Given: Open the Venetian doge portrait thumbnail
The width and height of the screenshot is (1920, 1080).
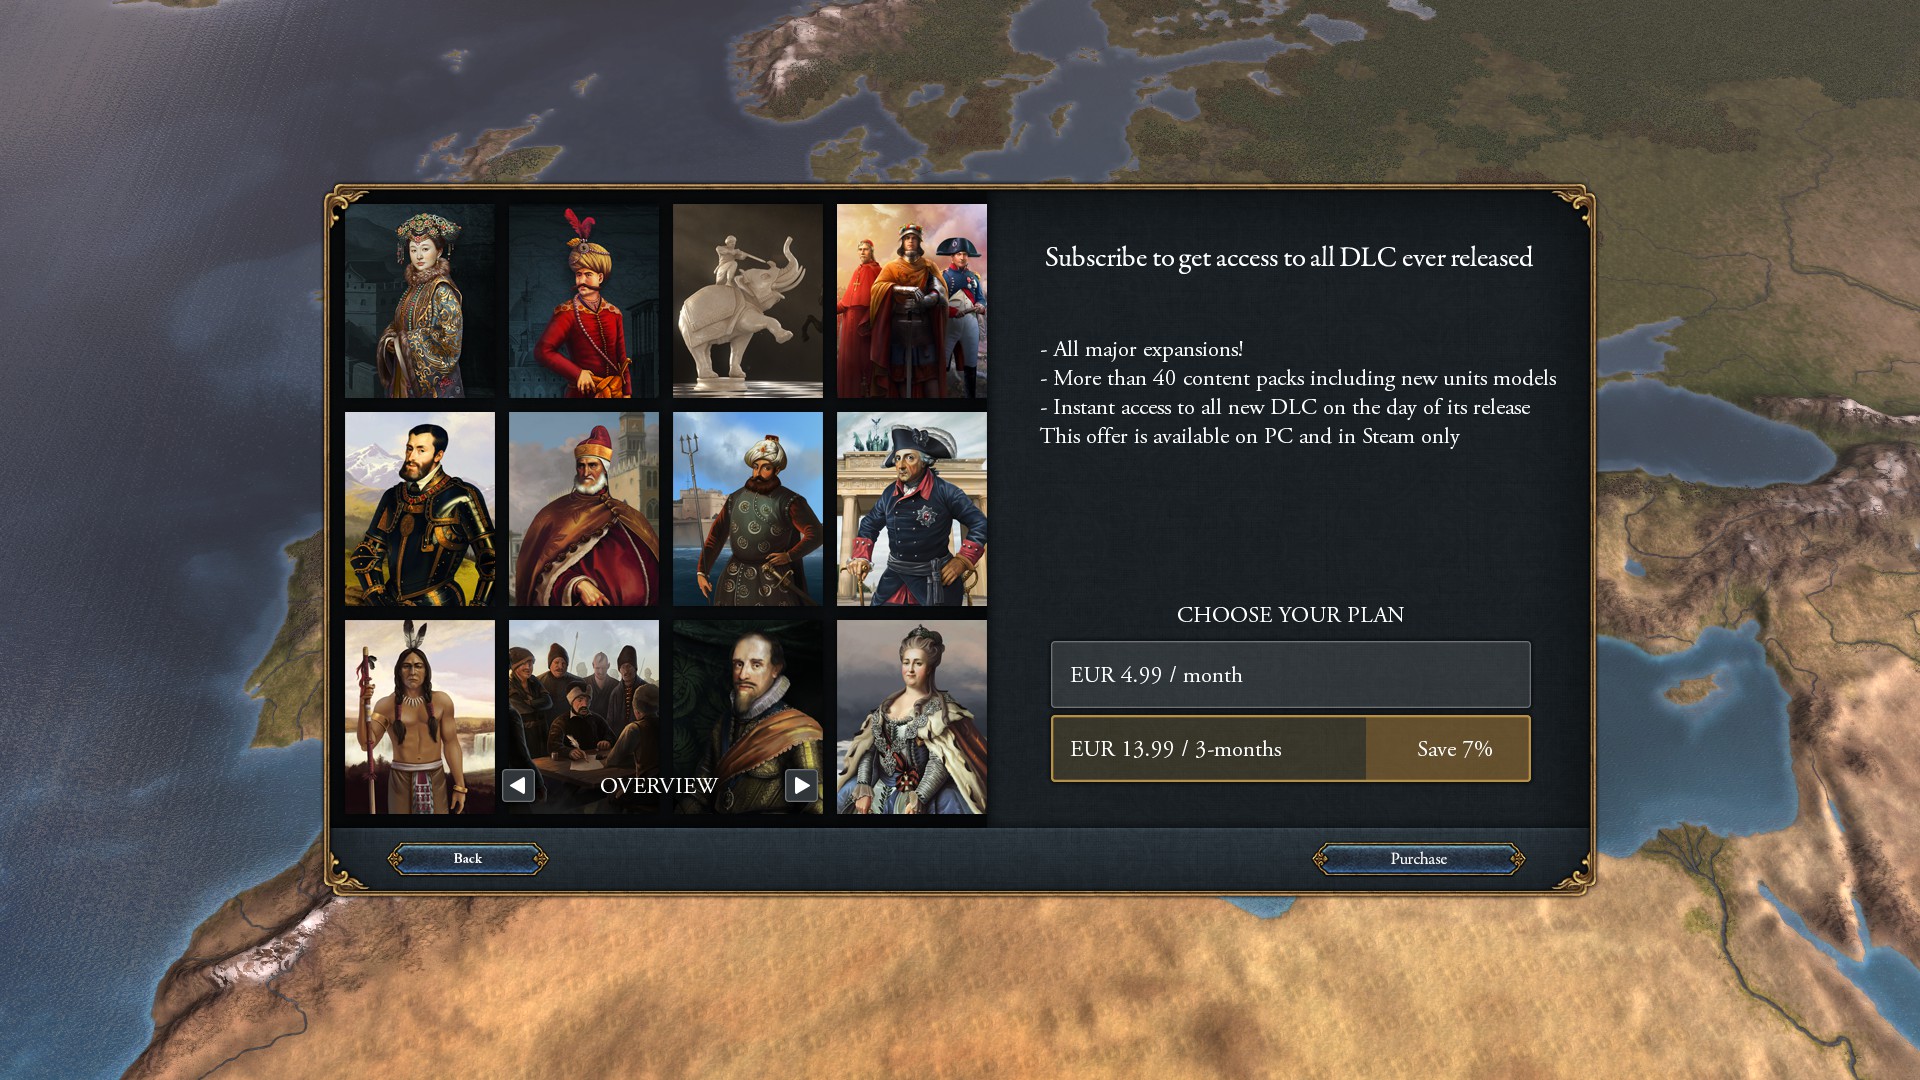Looking at the screenshot, I should point(584,509).
